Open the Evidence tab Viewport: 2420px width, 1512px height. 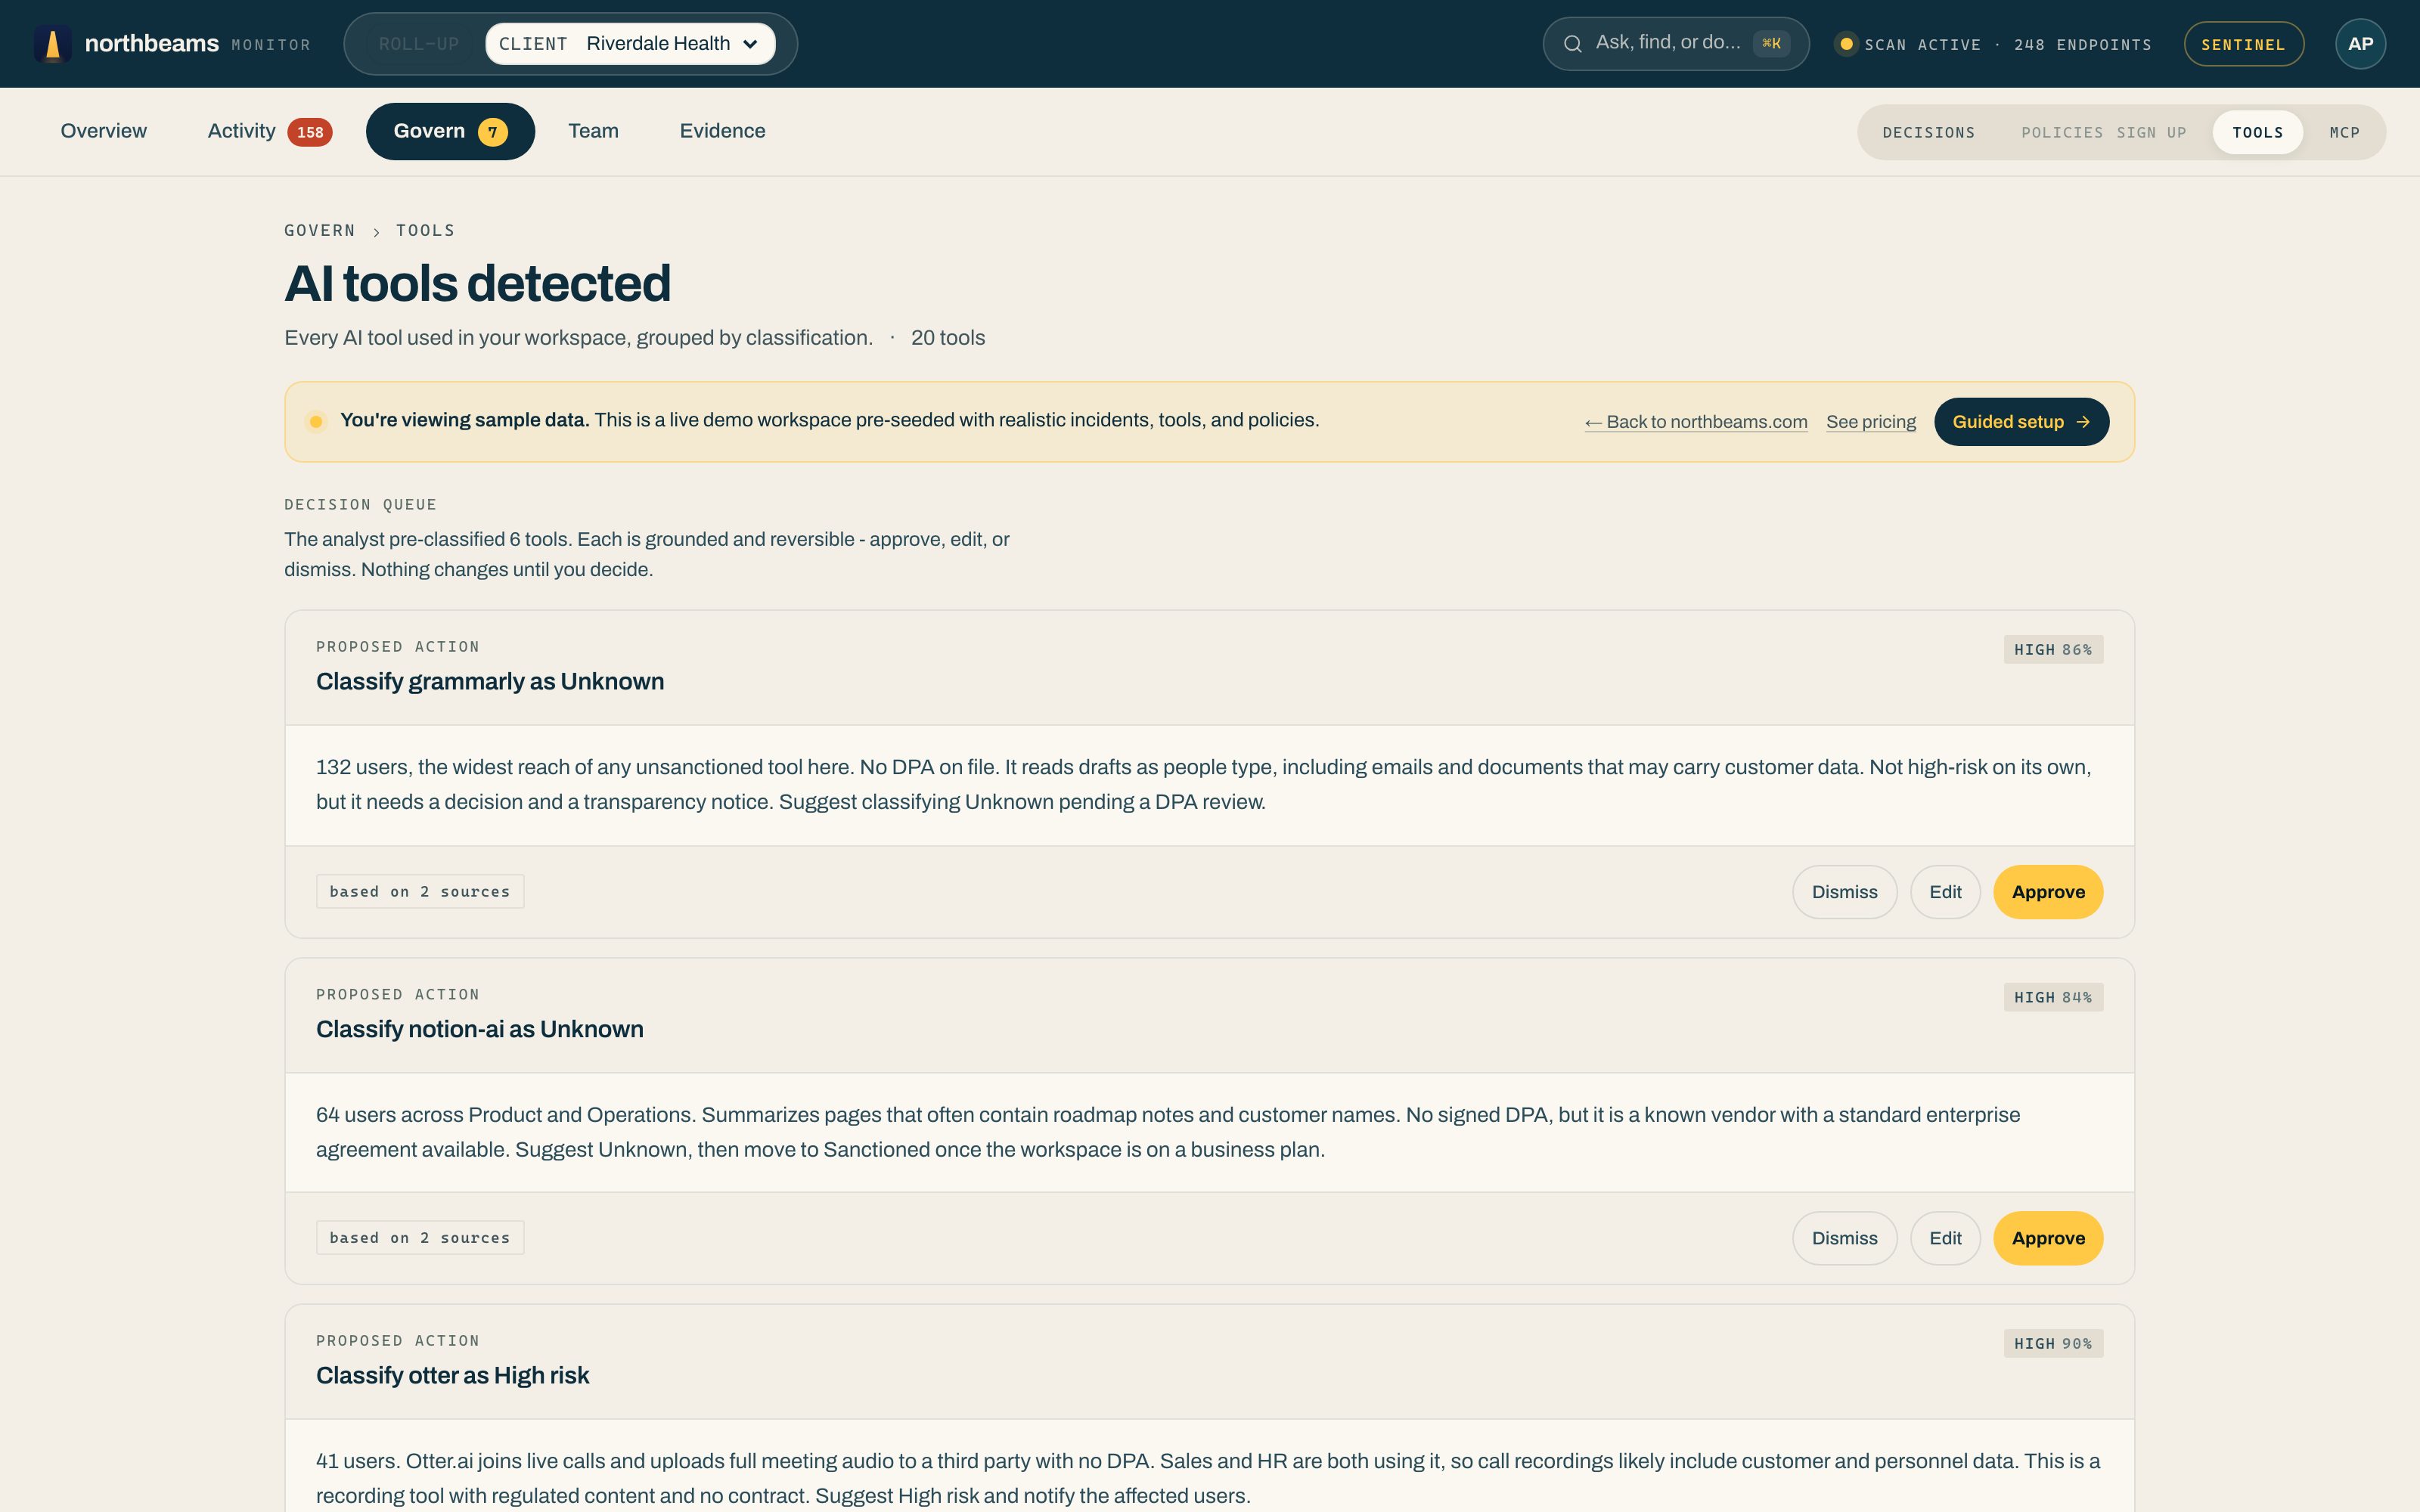tap(722, 131)
